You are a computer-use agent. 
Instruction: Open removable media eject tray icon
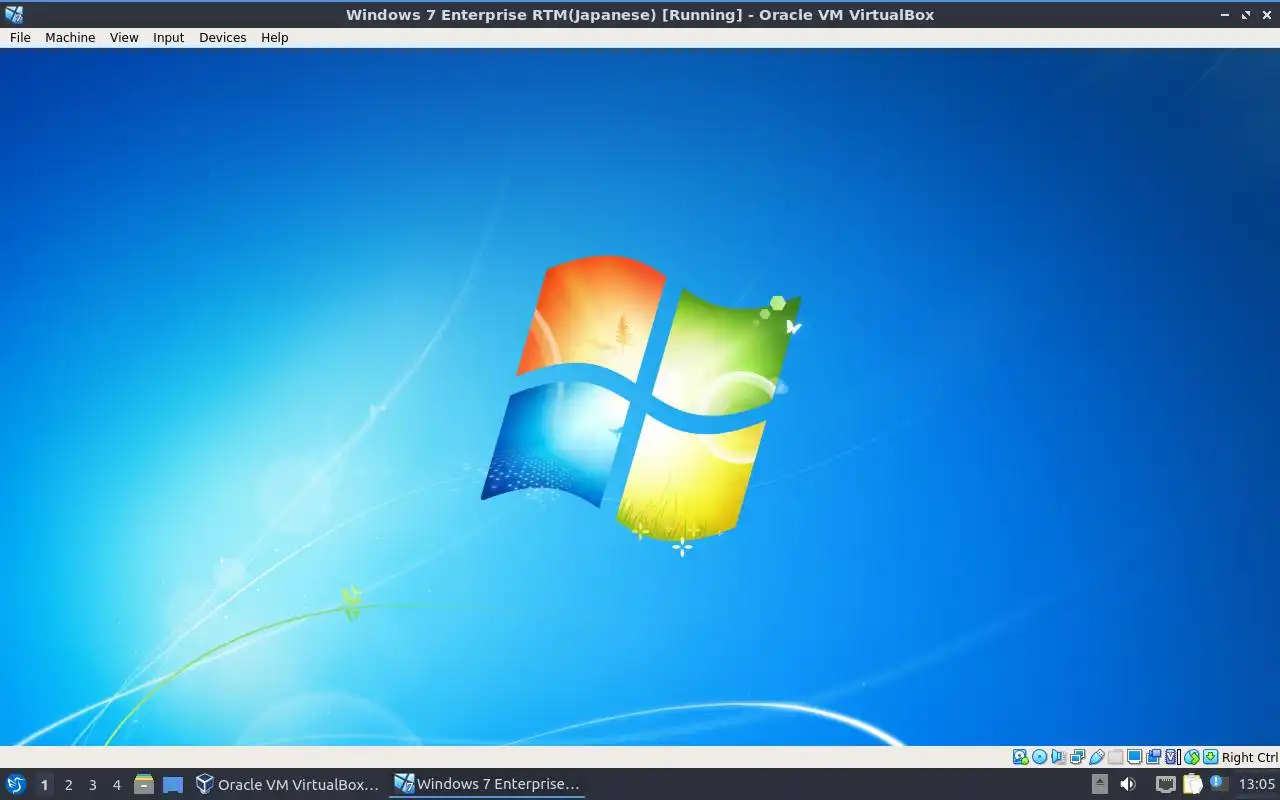tap(1099, 784)
